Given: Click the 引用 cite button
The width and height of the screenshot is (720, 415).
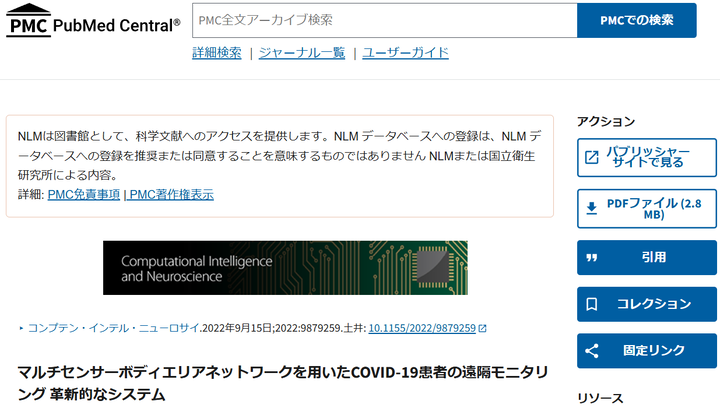Looking at the screenshot, I should click(647, 258).
